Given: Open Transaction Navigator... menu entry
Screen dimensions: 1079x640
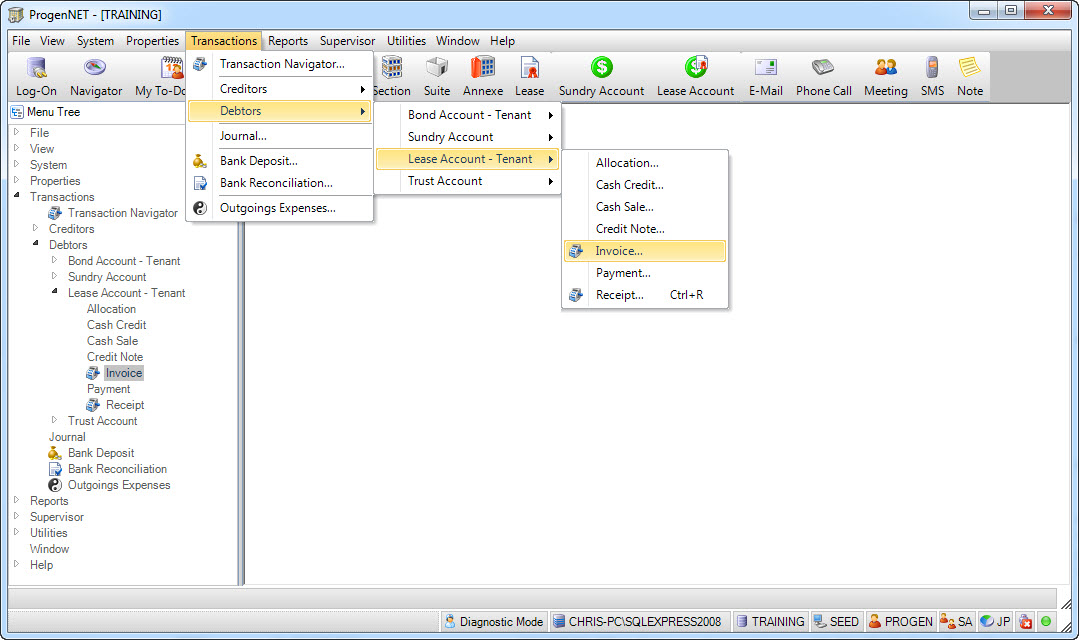Looking at the screenshot, I should click(279, 64).
